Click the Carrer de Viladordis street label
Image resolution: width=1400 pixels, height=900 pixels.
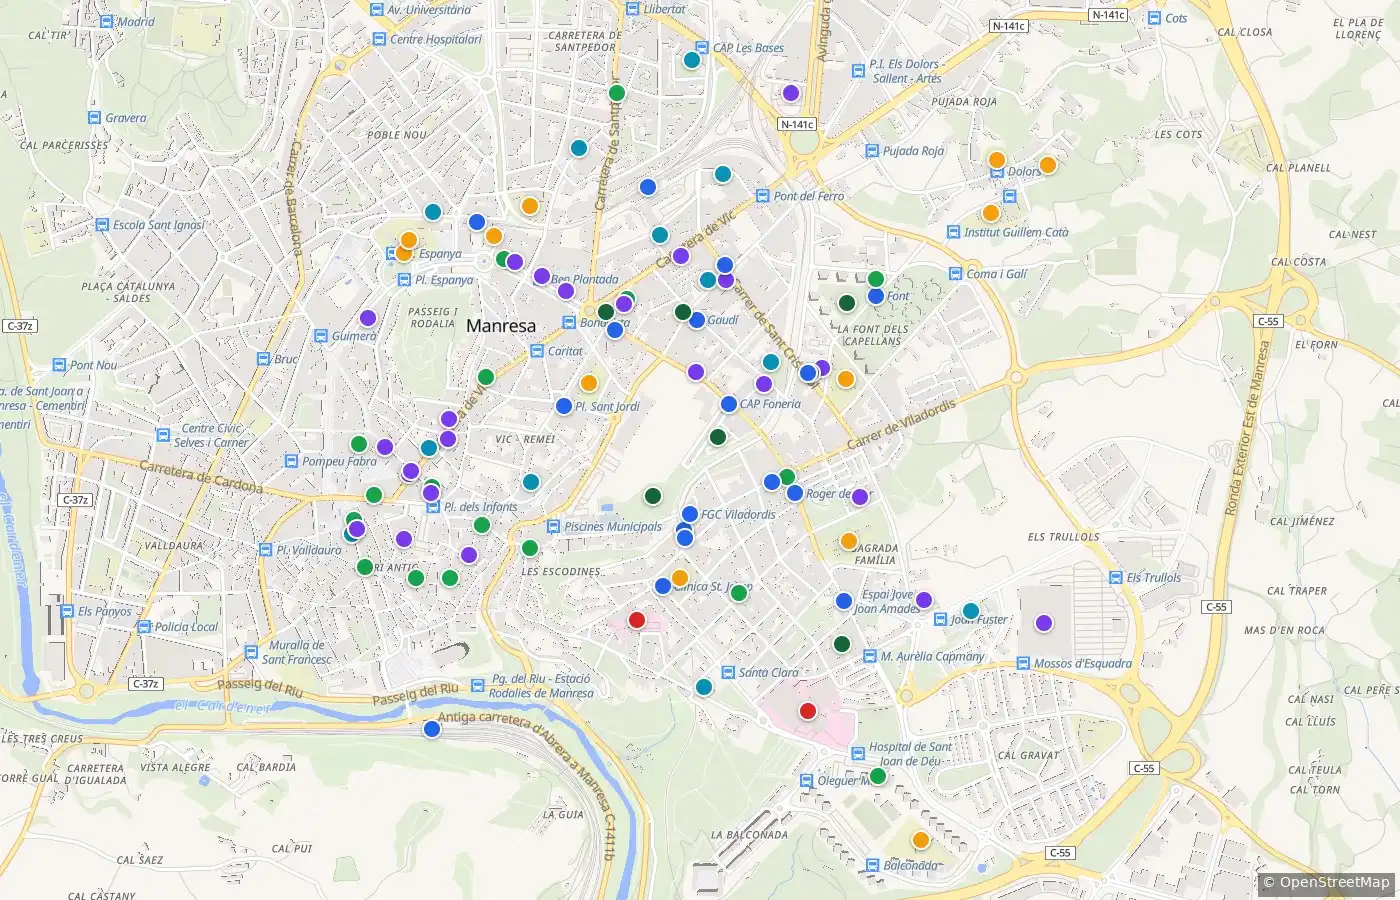(902, 425)
